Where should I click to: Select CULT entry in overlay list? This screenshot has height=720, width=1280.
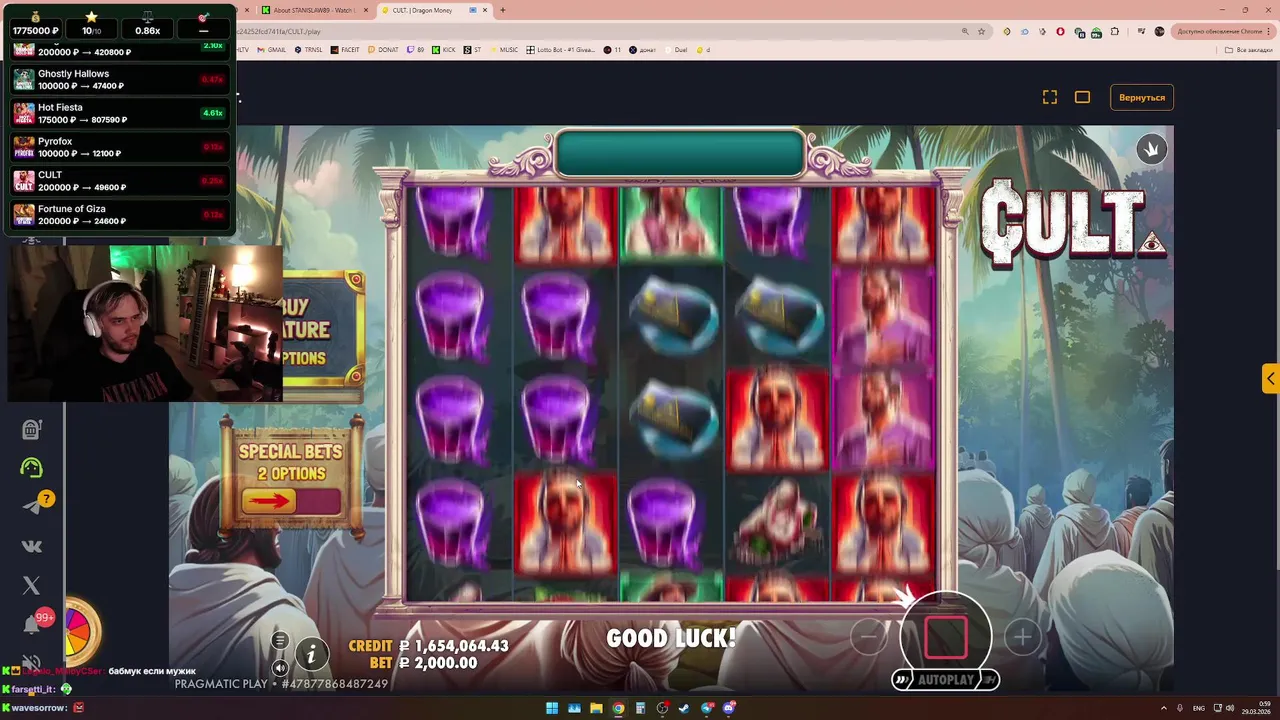pos(119,181)
